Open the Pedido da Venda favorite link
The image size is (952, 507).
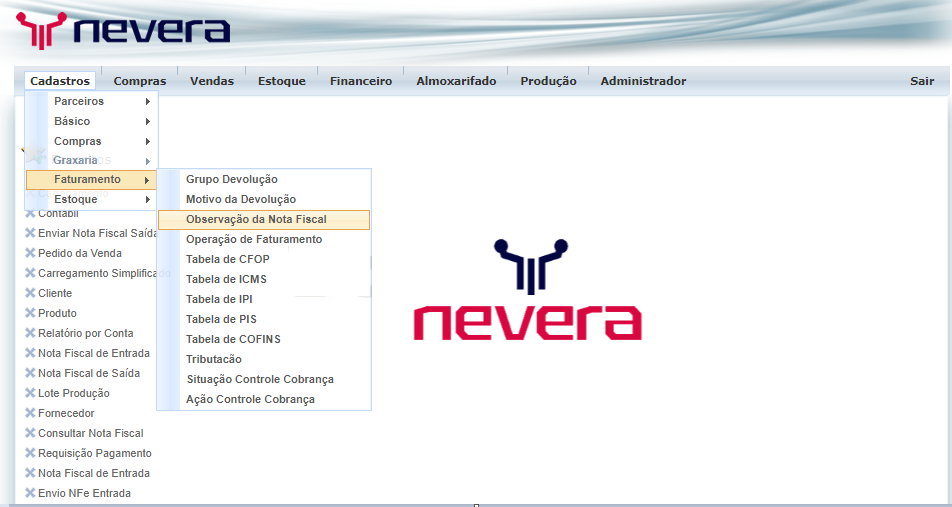pyautogui.click(x=80, y=253)
